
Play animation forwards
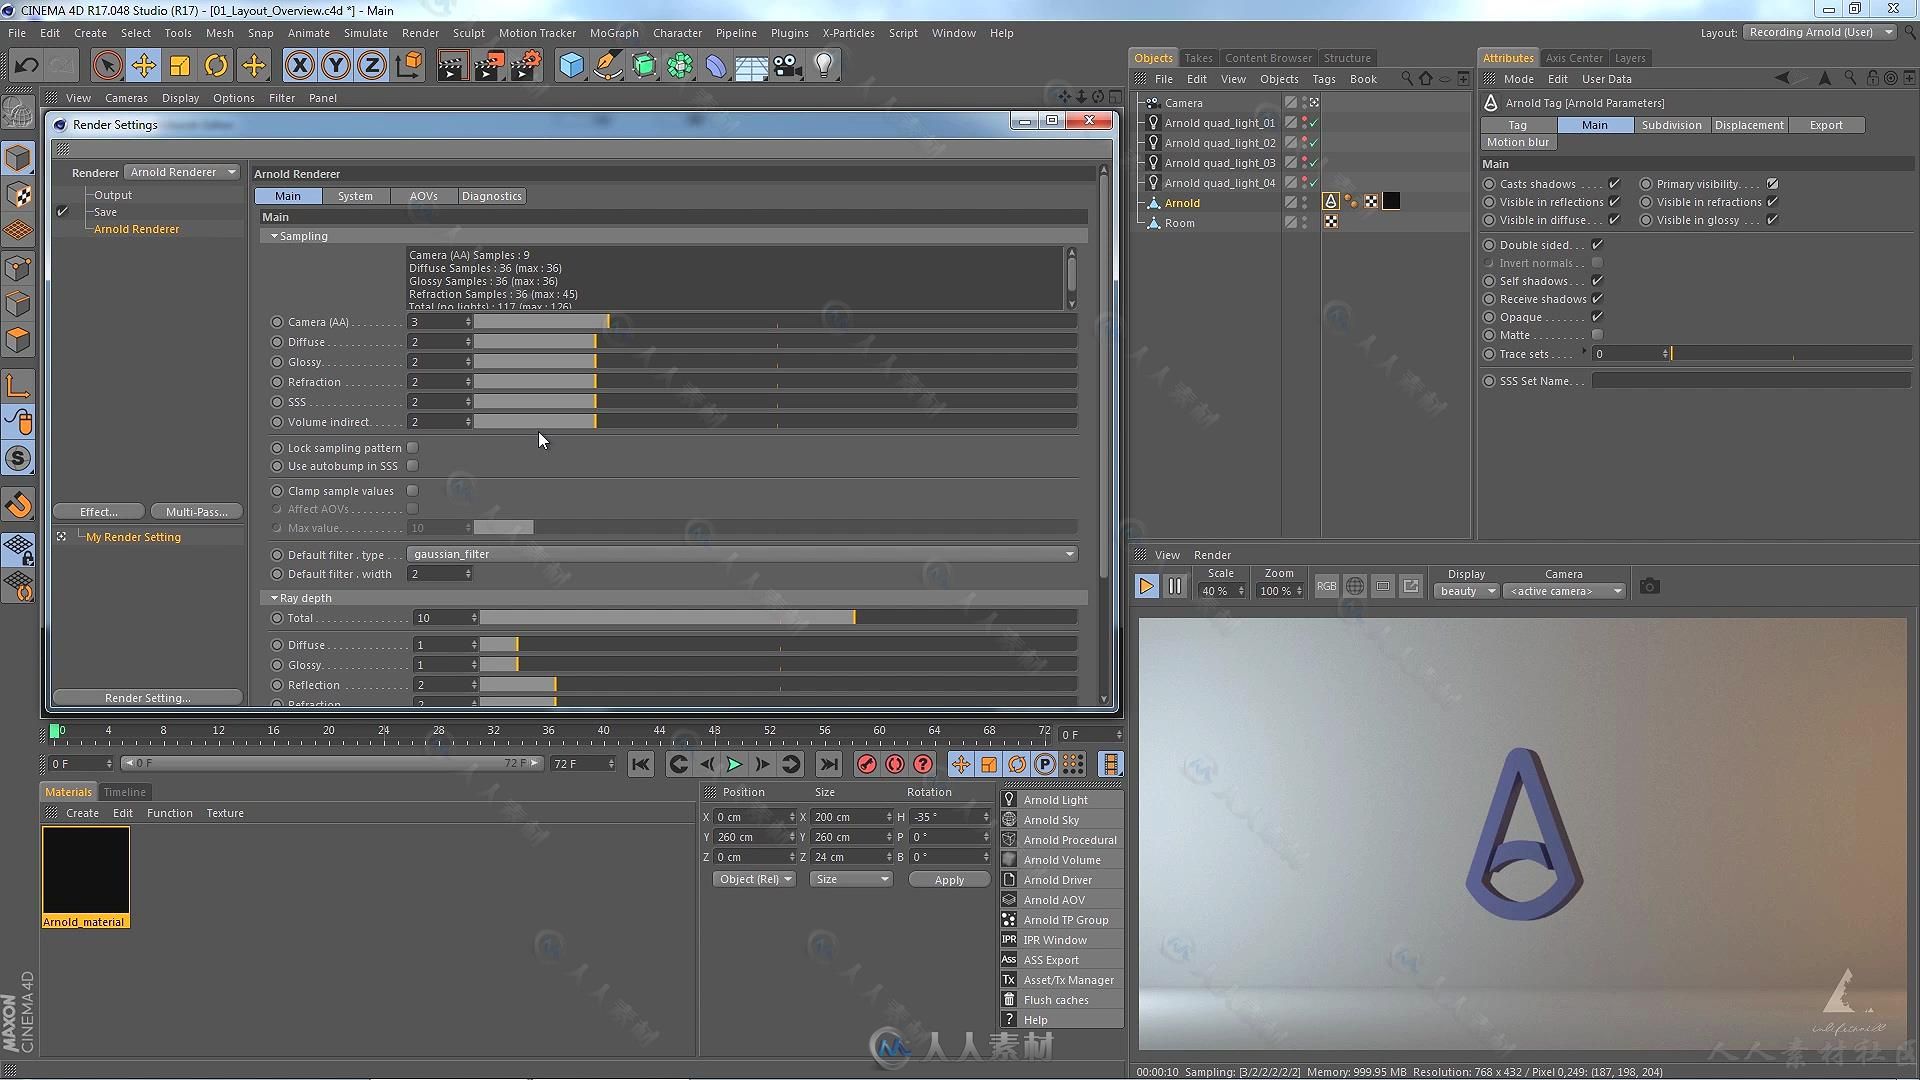point(735,765)
